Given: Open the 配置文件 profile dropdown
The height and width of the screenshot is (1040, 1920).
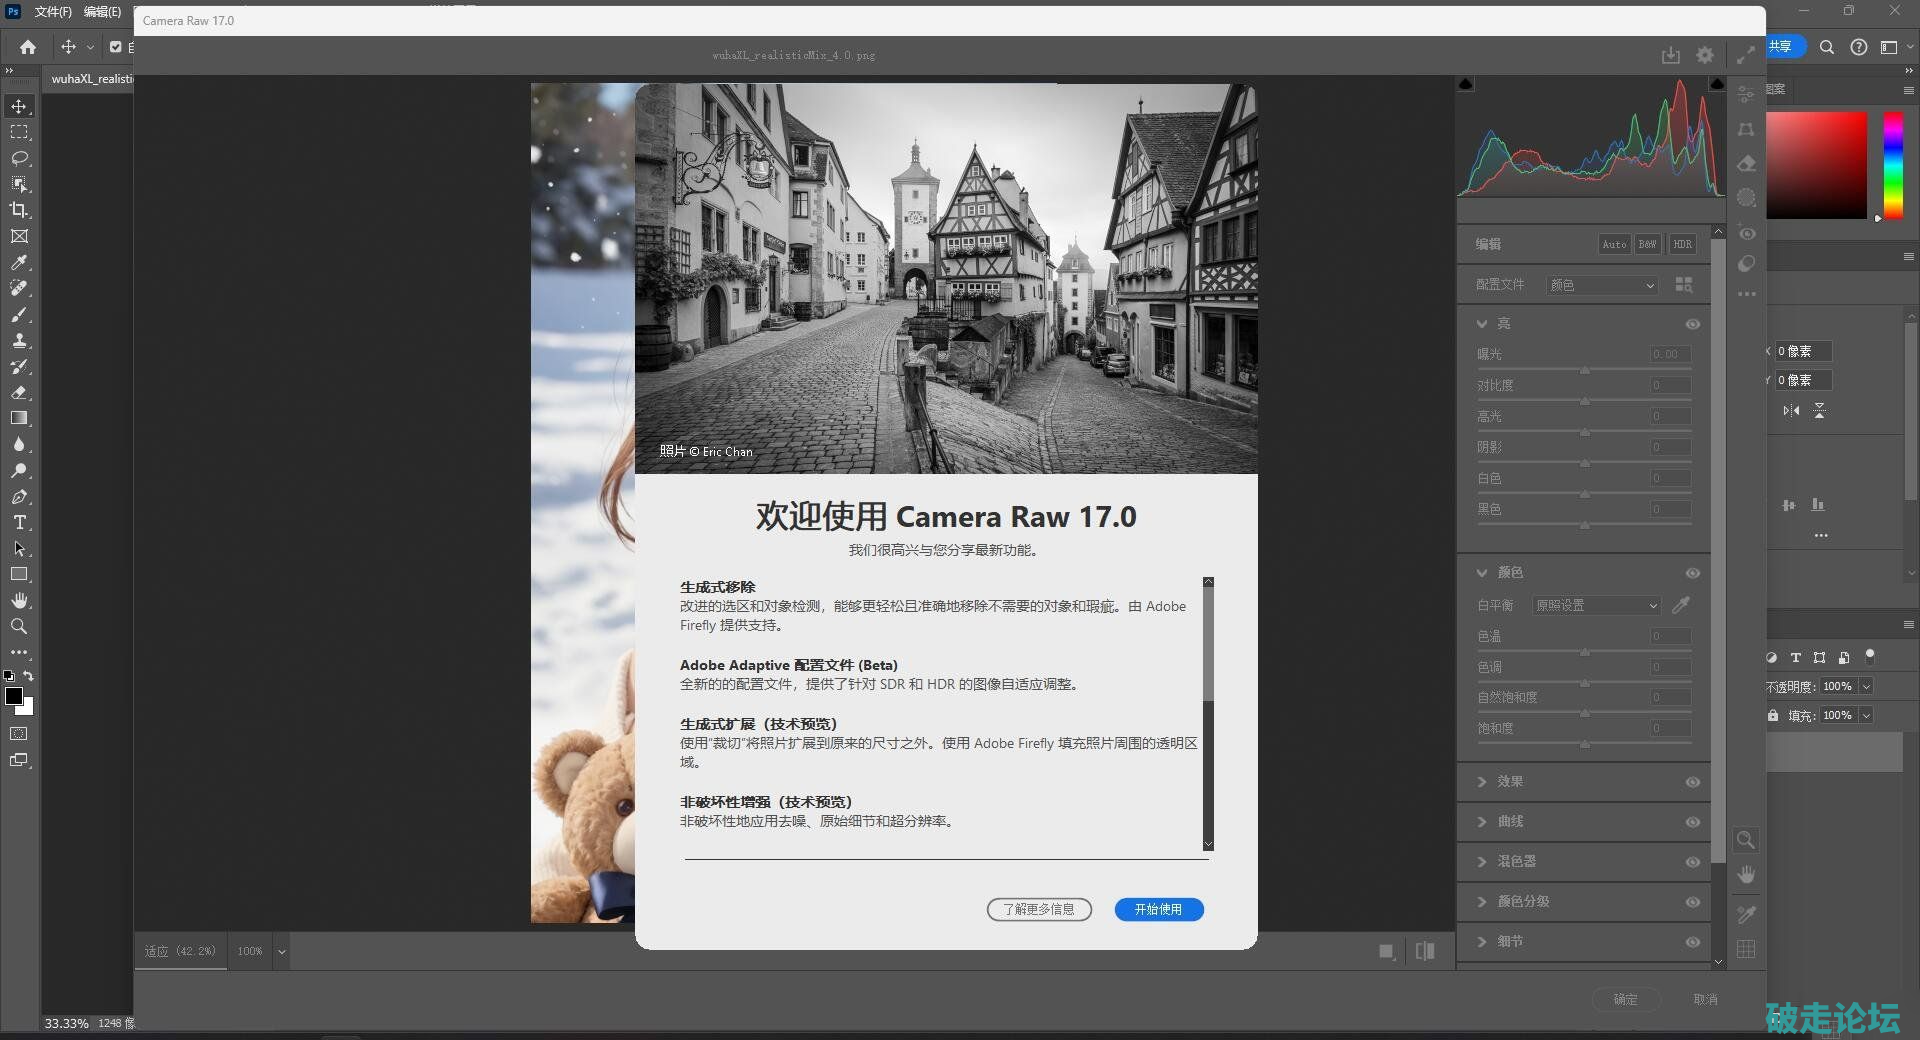Looking at the screenshot, I should coord(1601,285).
